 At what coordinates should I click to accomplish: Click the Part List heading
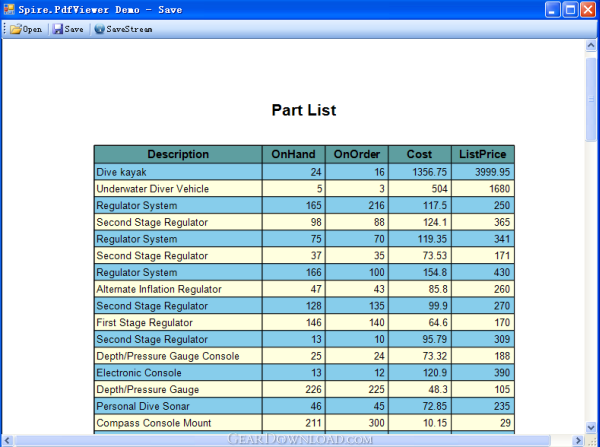coord(304,110)
